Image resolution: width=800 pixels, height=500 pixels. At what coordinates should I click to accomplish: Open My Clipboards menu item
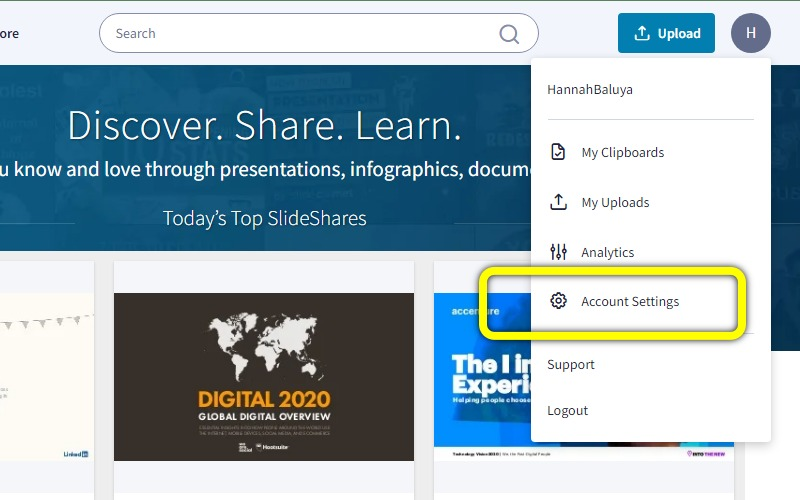coord(622,152)
